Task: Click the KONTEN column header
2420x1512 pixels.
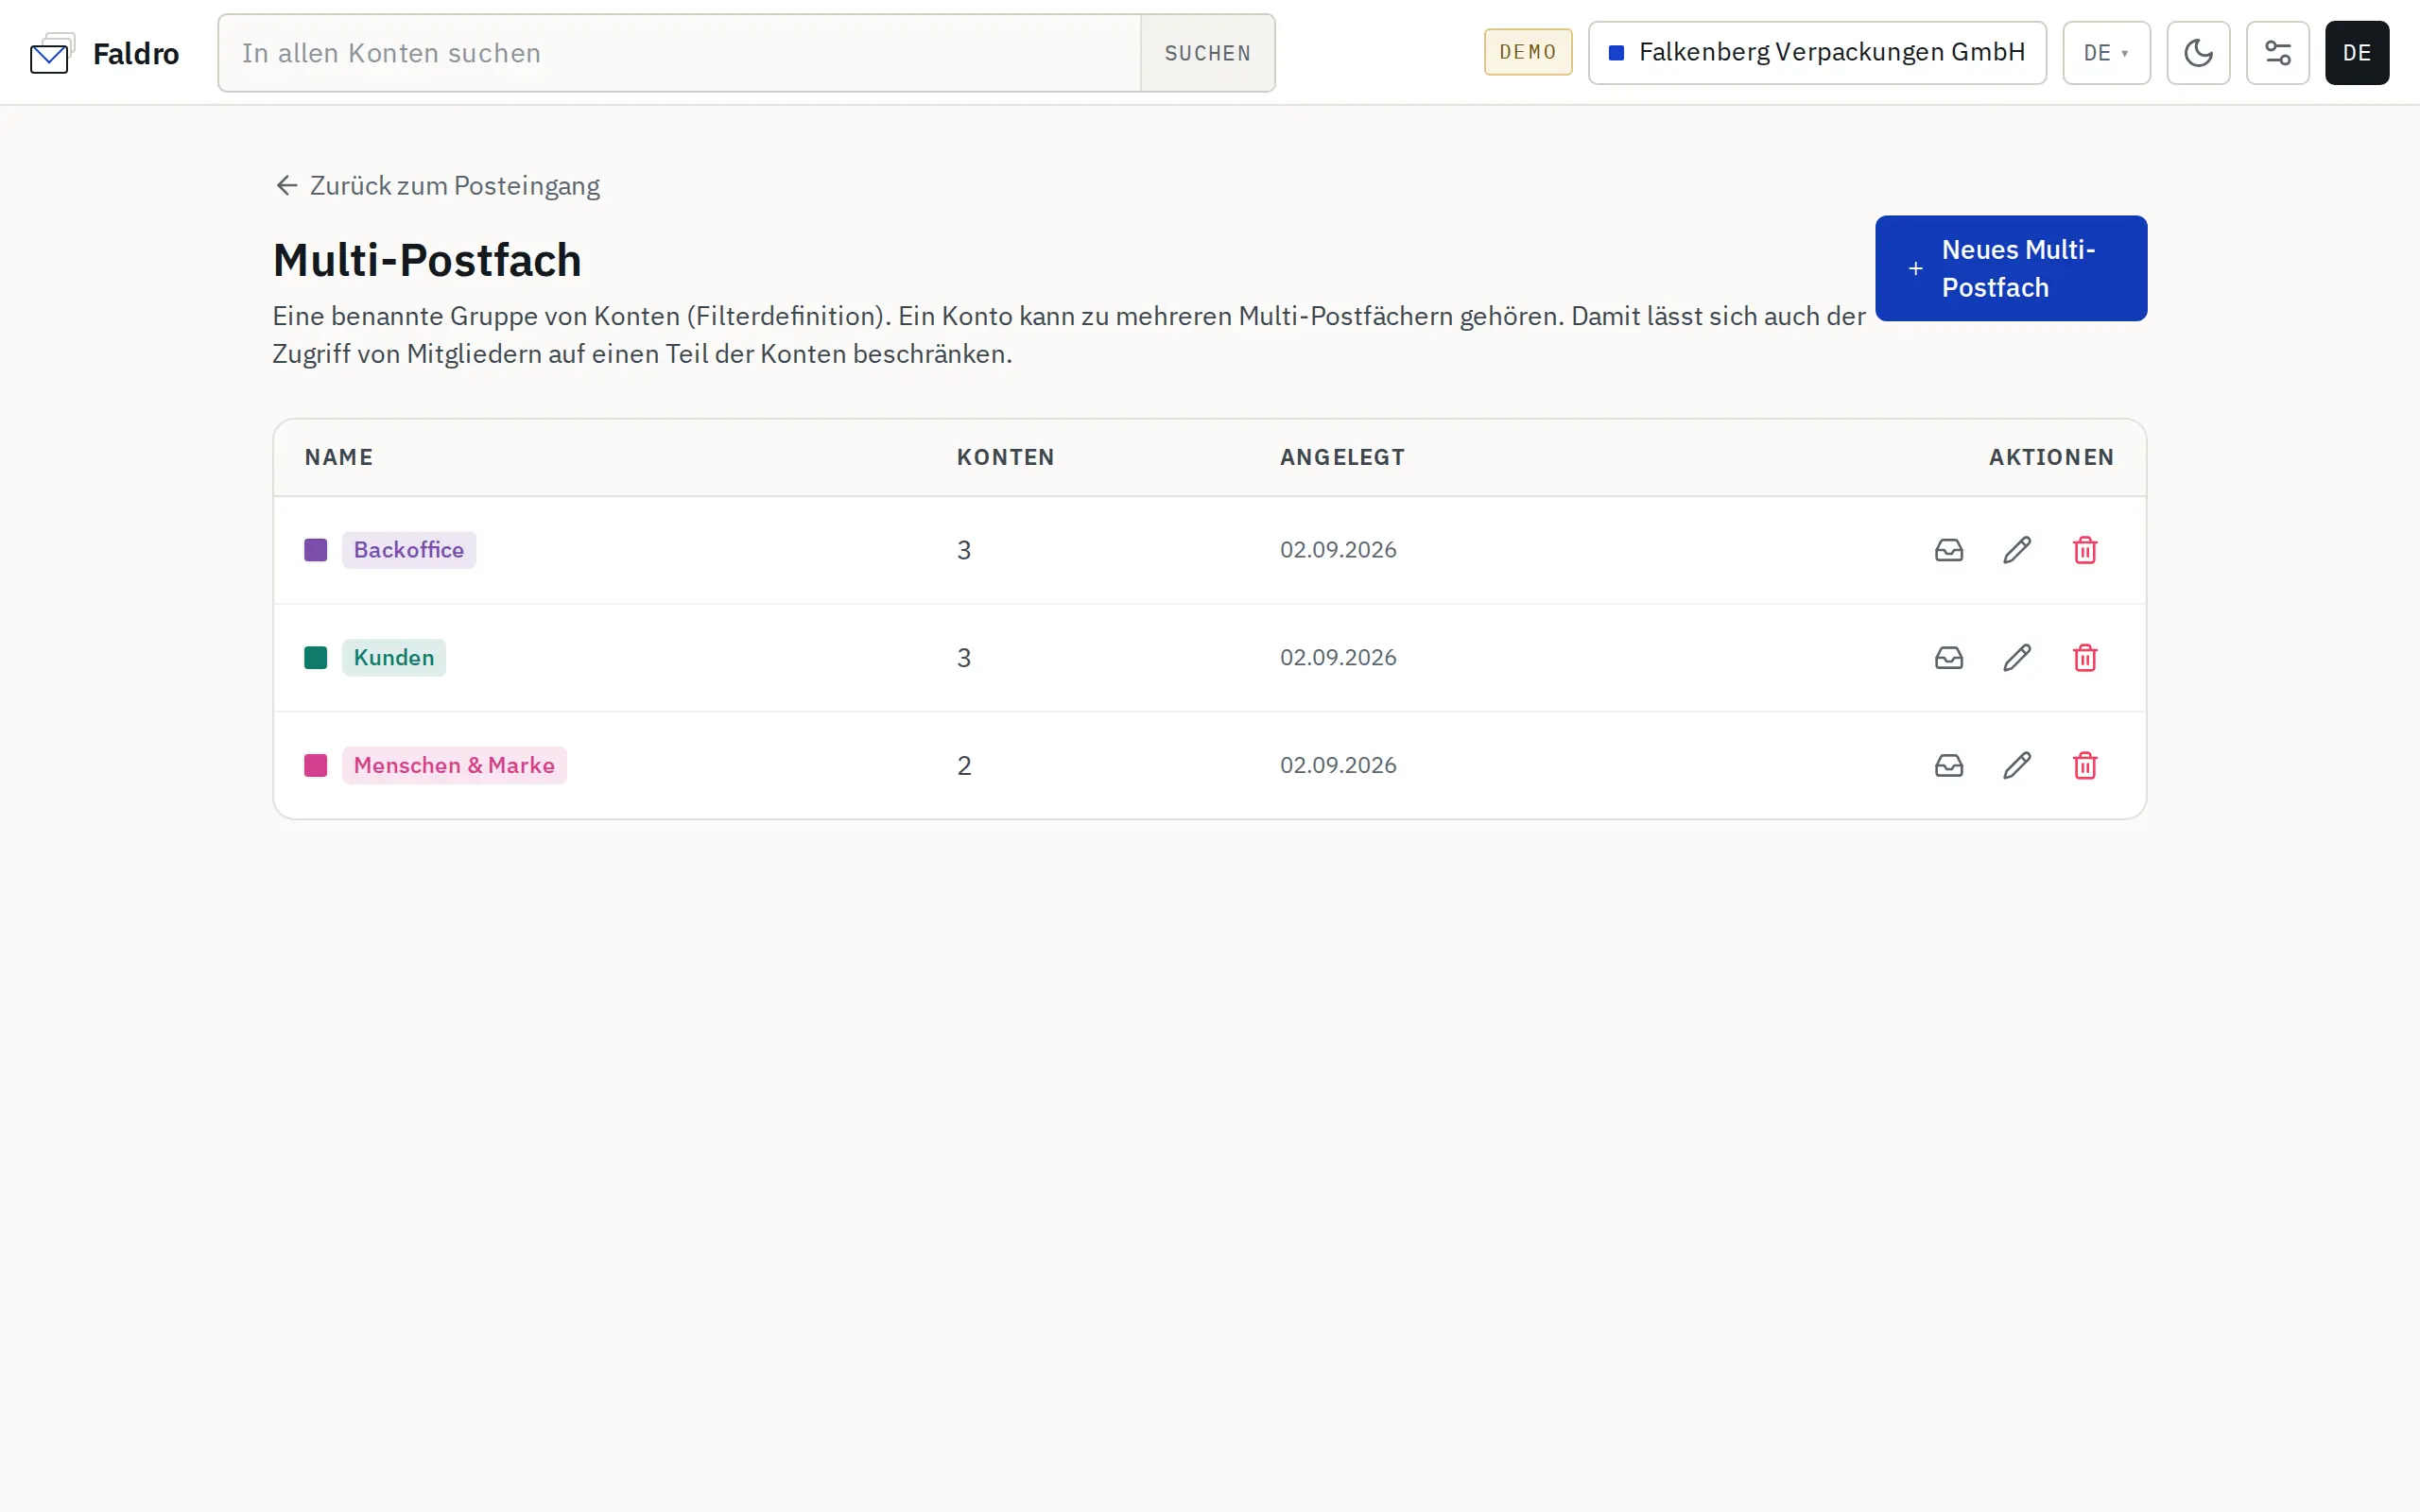Action: 1005,457
